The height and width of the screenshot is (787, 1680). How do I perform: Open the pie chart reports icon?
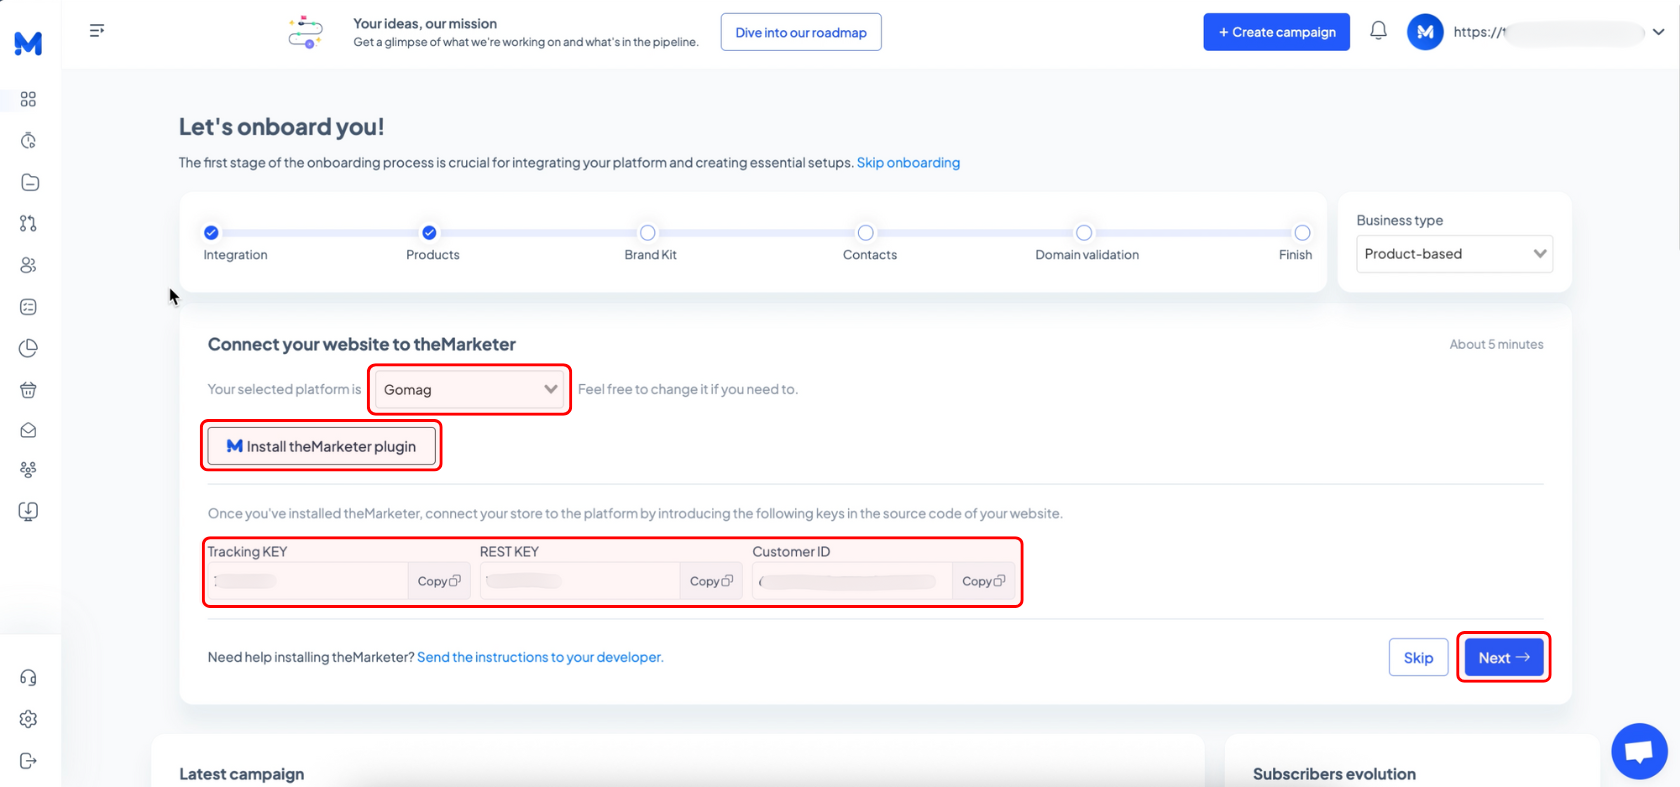point(28,348)
